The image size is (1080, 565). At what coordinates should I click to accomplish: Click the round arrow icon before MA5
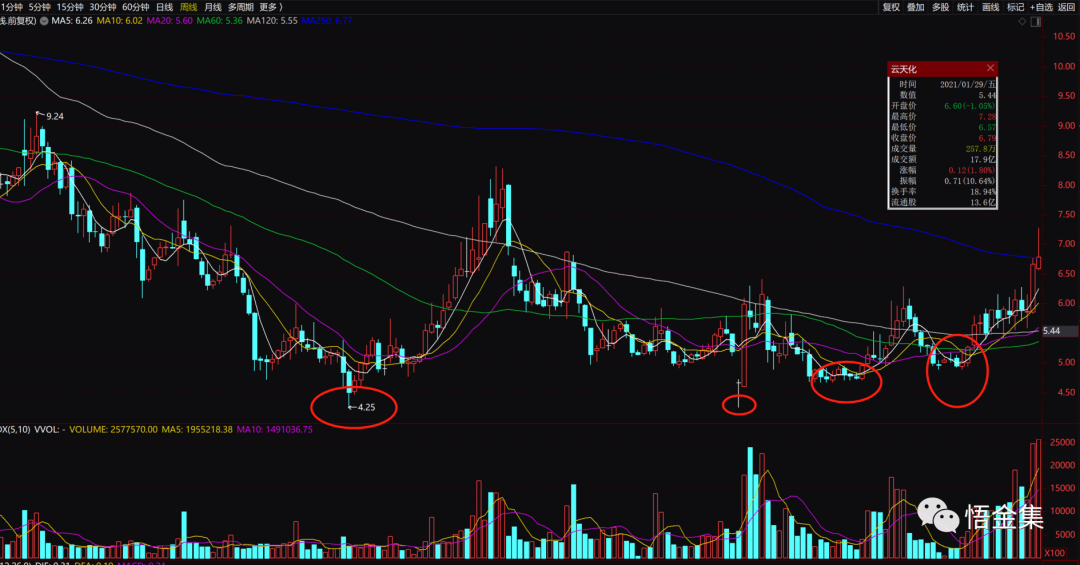pos(44,20)
